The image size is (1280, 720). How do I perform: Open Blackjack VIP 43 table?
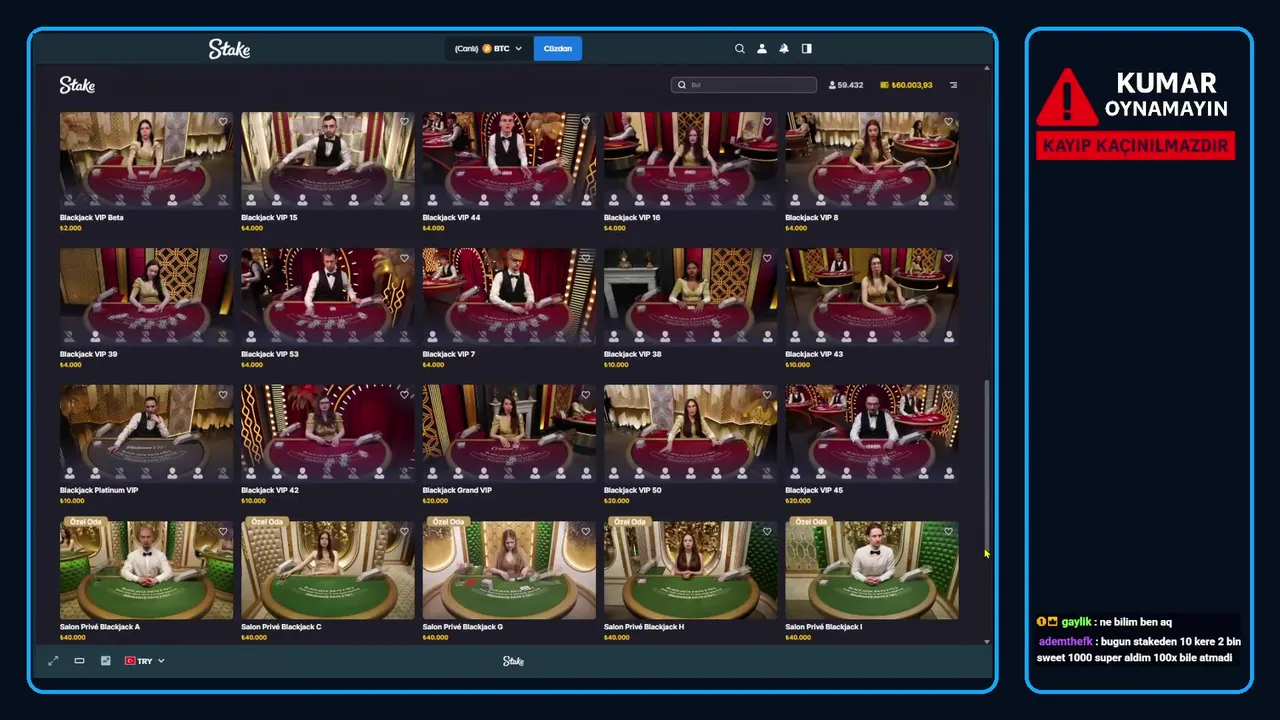click(x=871, y=296)
